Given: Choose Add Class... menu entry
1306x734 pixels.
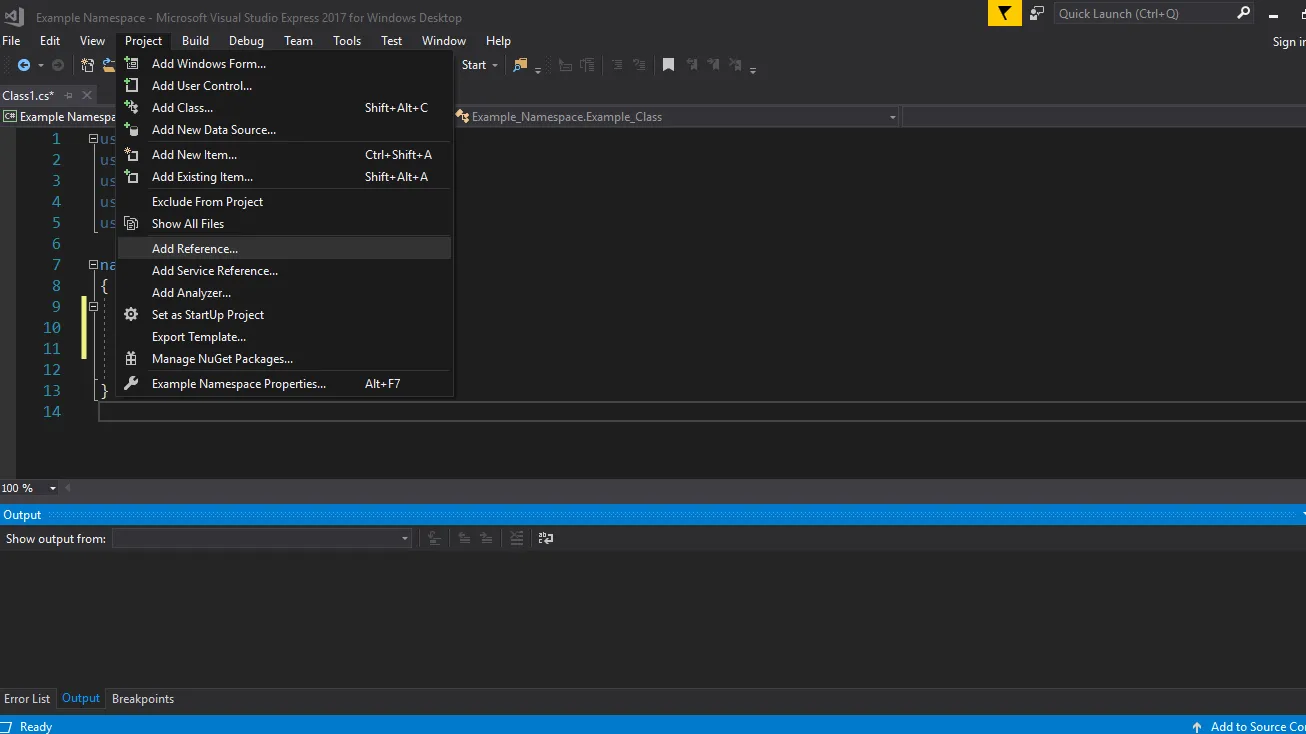Looking at the screenshot, I should 285,107.
